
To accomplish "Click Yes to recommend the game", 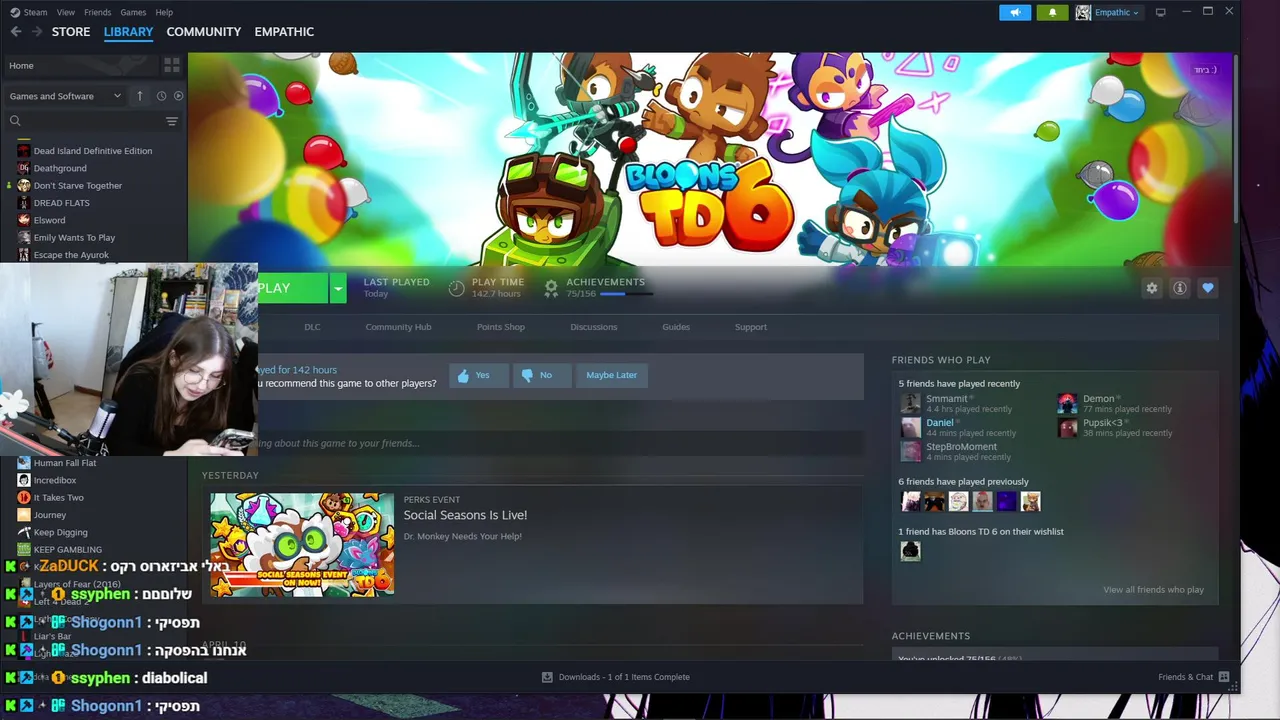I will [479, 375].
